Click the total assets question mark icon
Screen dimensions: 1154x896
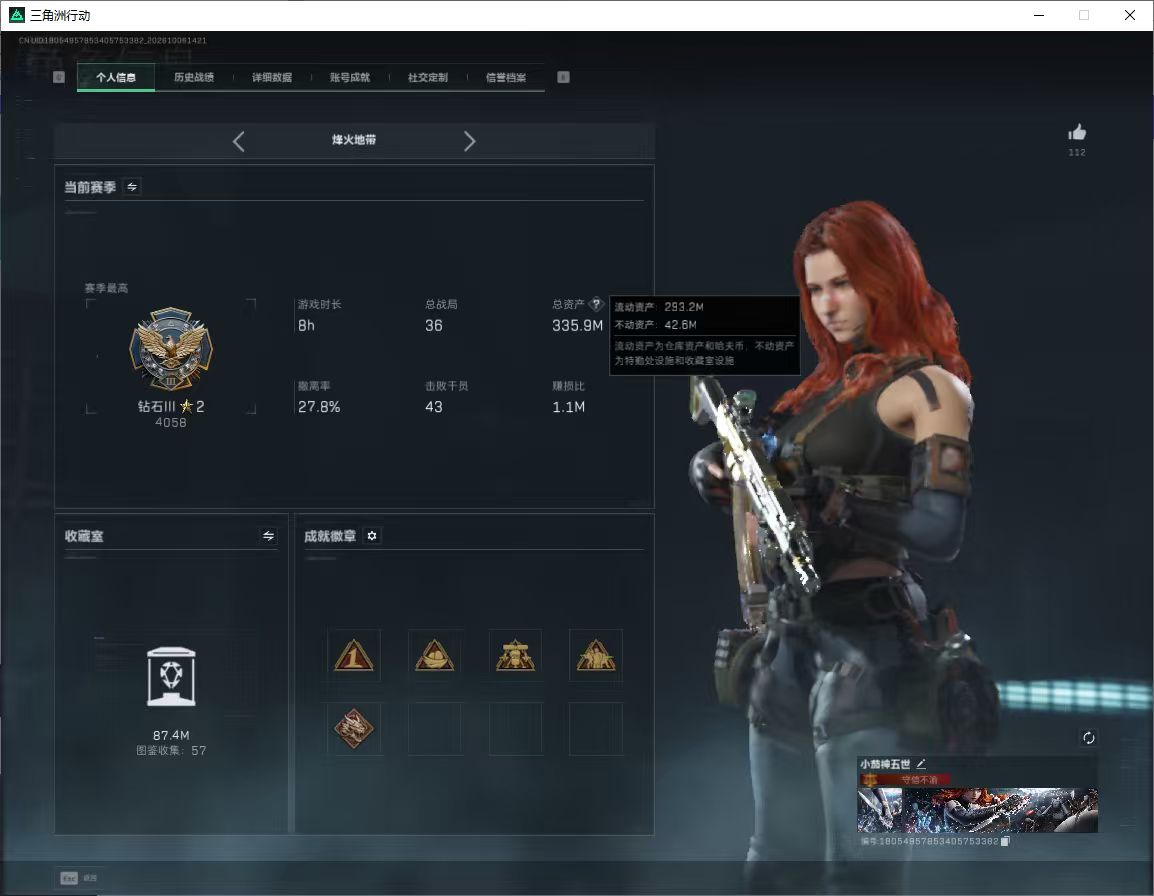tap(596, 304)
